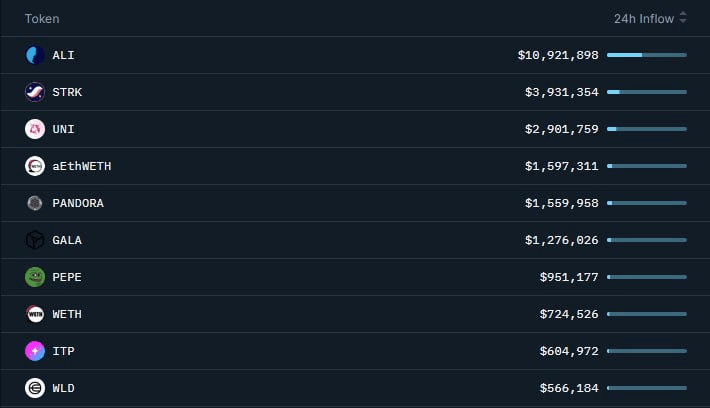Screen dimensions: 710x408
Task: Open the PANDORA token link
Action: (78, 203)
